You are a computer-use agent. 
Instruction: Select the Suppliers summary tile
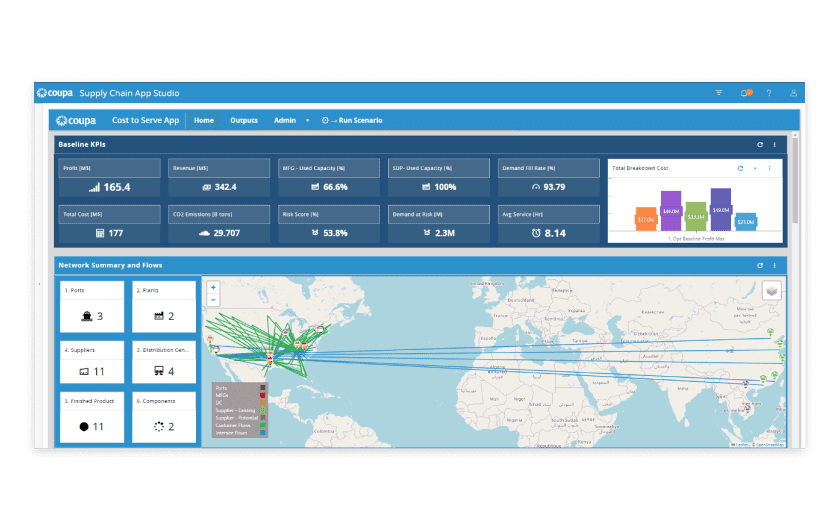coord(92,362)
